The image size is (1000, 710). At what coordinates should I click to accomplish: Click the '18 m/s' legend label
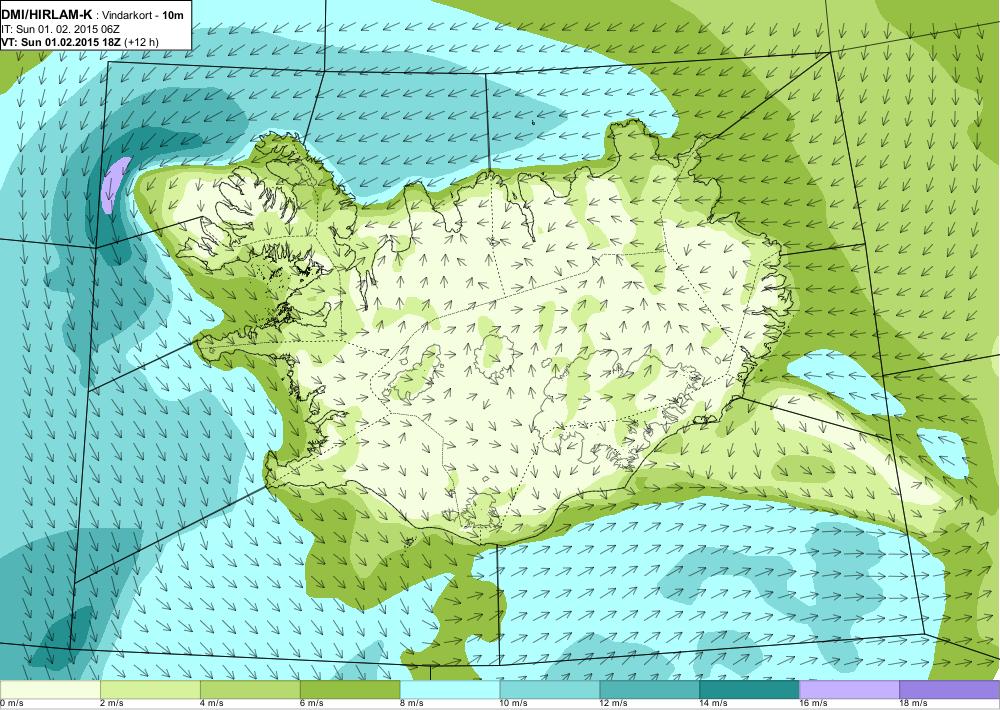[914, 704]
